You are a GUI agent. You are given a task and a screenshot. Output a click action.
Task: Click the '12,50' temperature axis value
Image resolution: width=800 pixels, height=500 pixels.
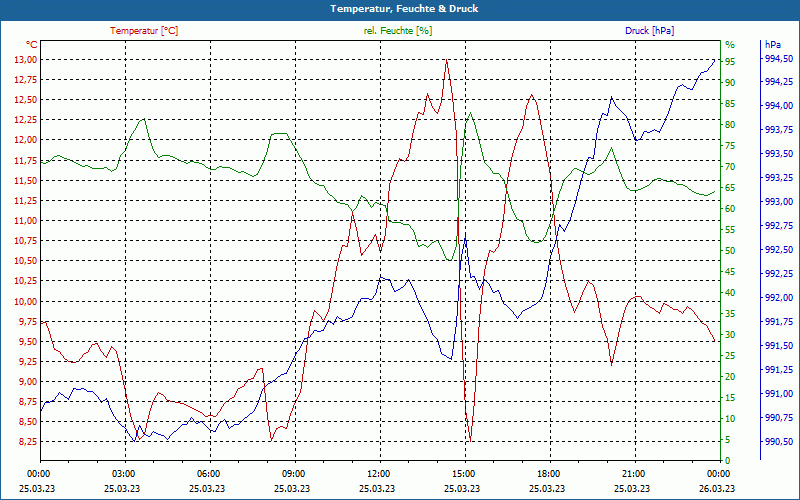26,100
